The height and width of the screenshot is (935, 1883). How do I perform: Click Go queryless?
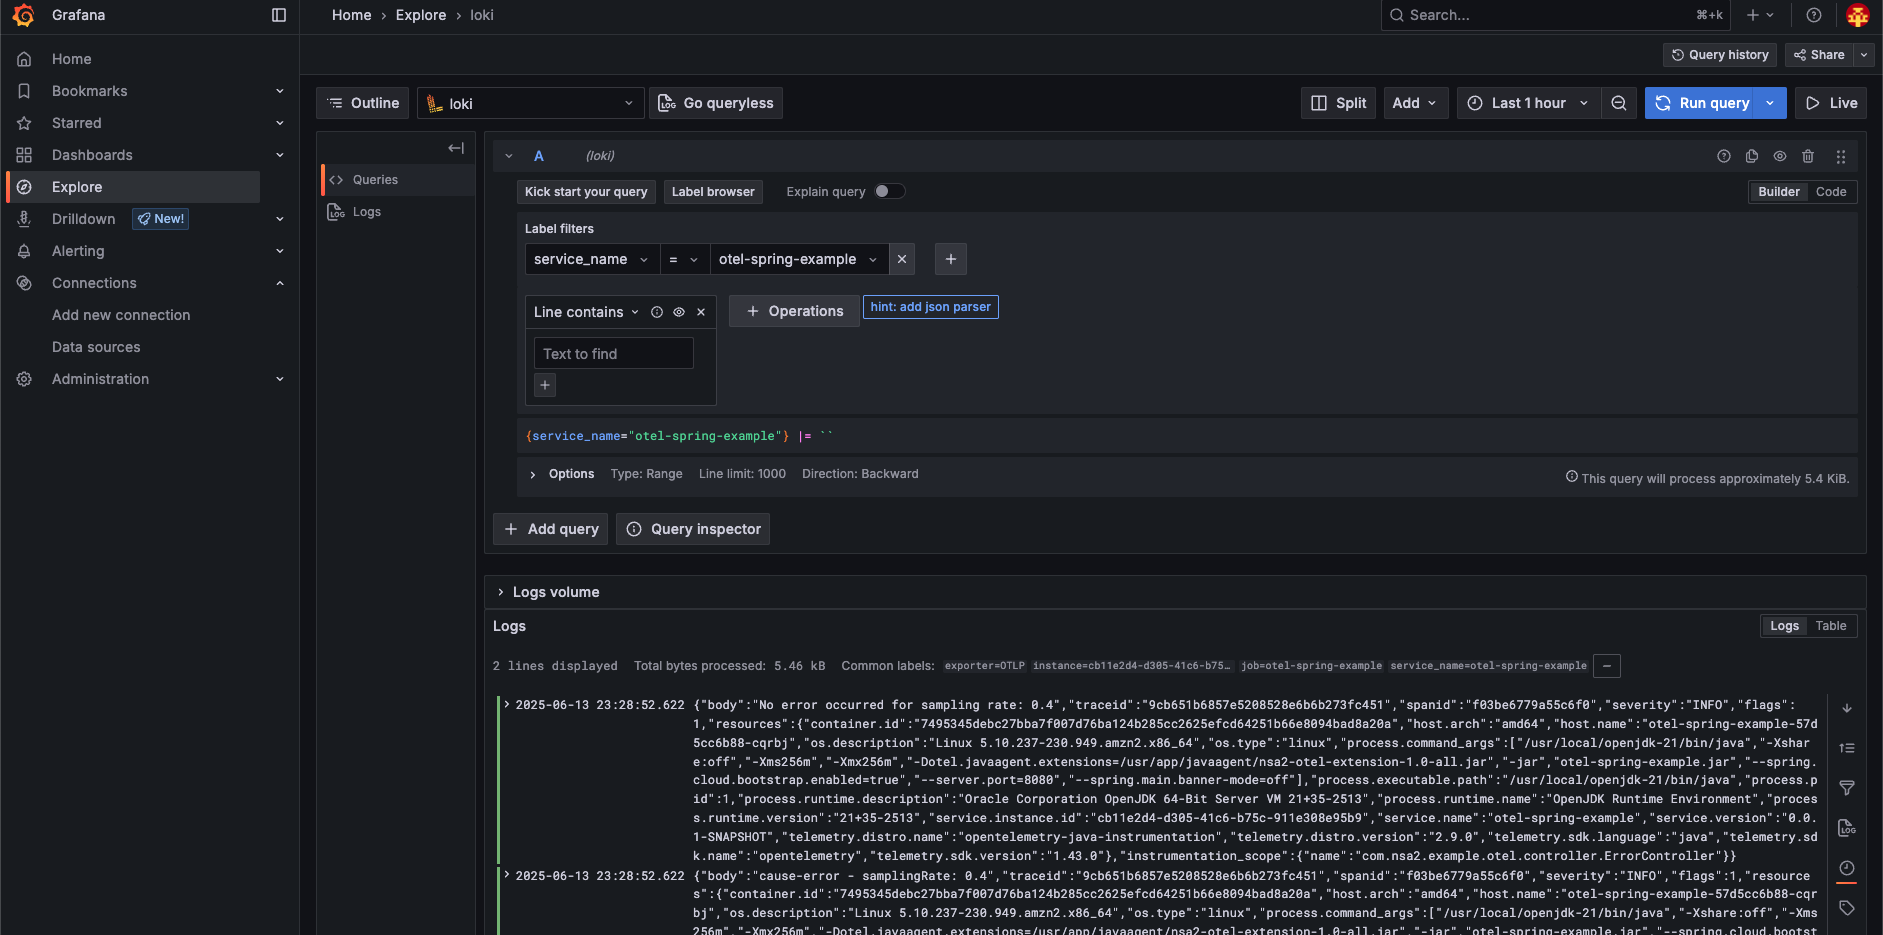click(x=716, y=103)
